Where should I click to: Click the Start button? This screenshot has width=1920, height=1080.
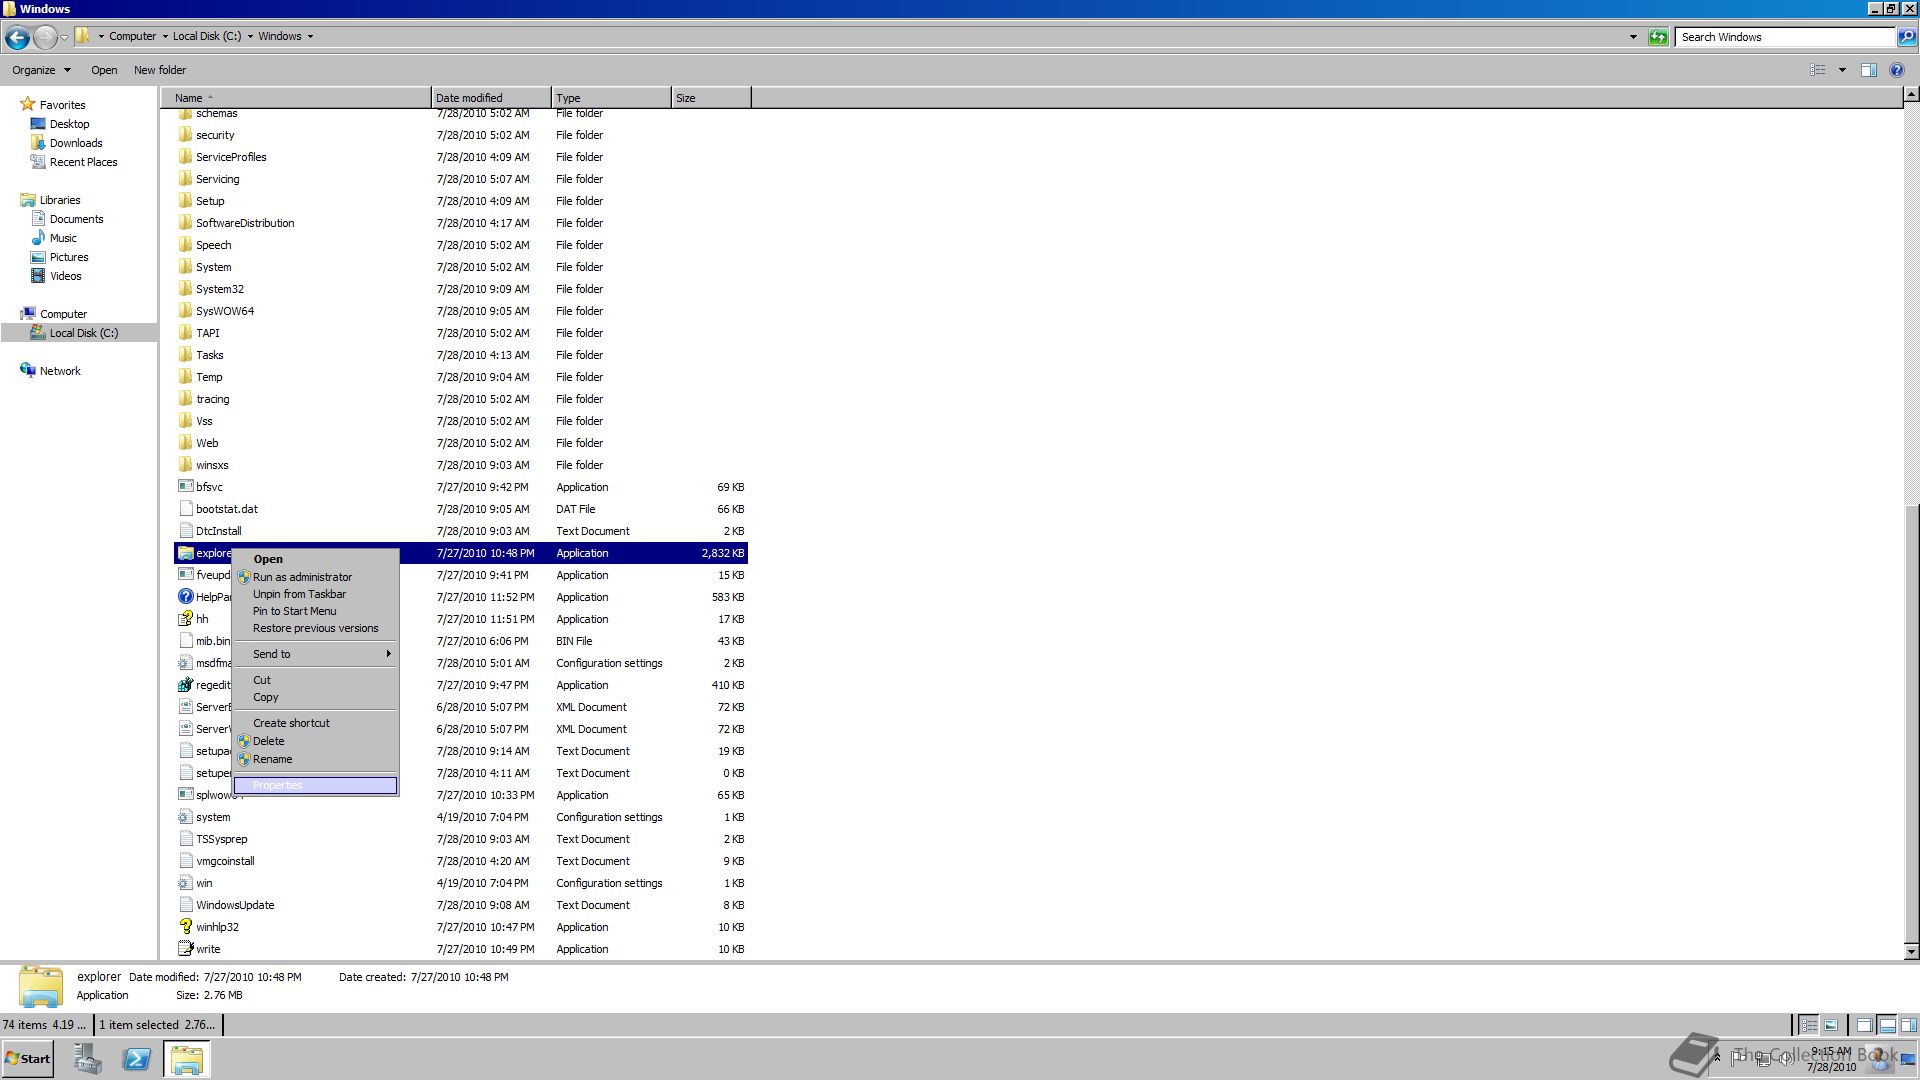pos(27,1059)
